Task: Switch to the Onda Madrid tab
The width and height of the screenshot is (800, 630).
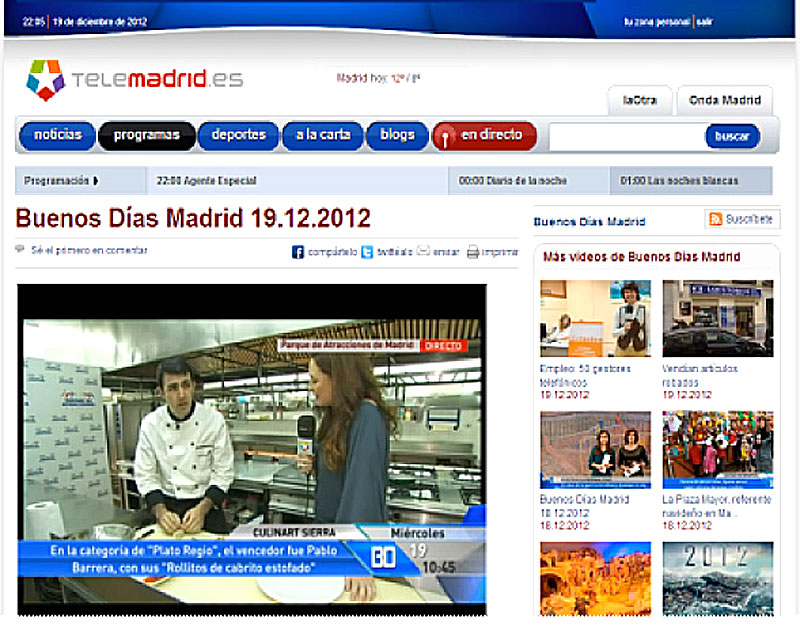Action: [x=725, y=100]
